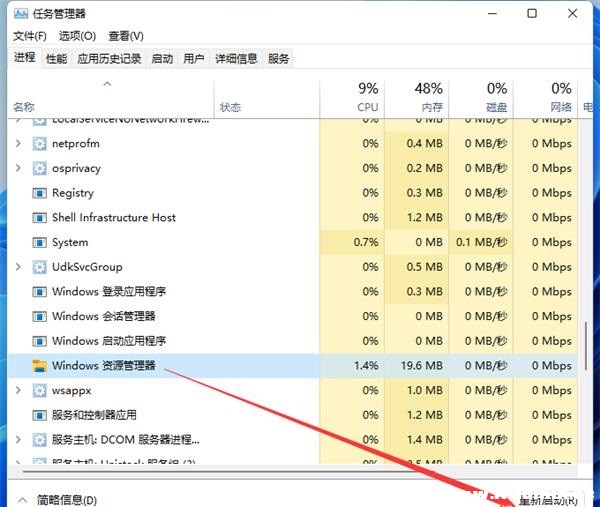Select the Windows 资源管理器 process row

coord(293,366)
